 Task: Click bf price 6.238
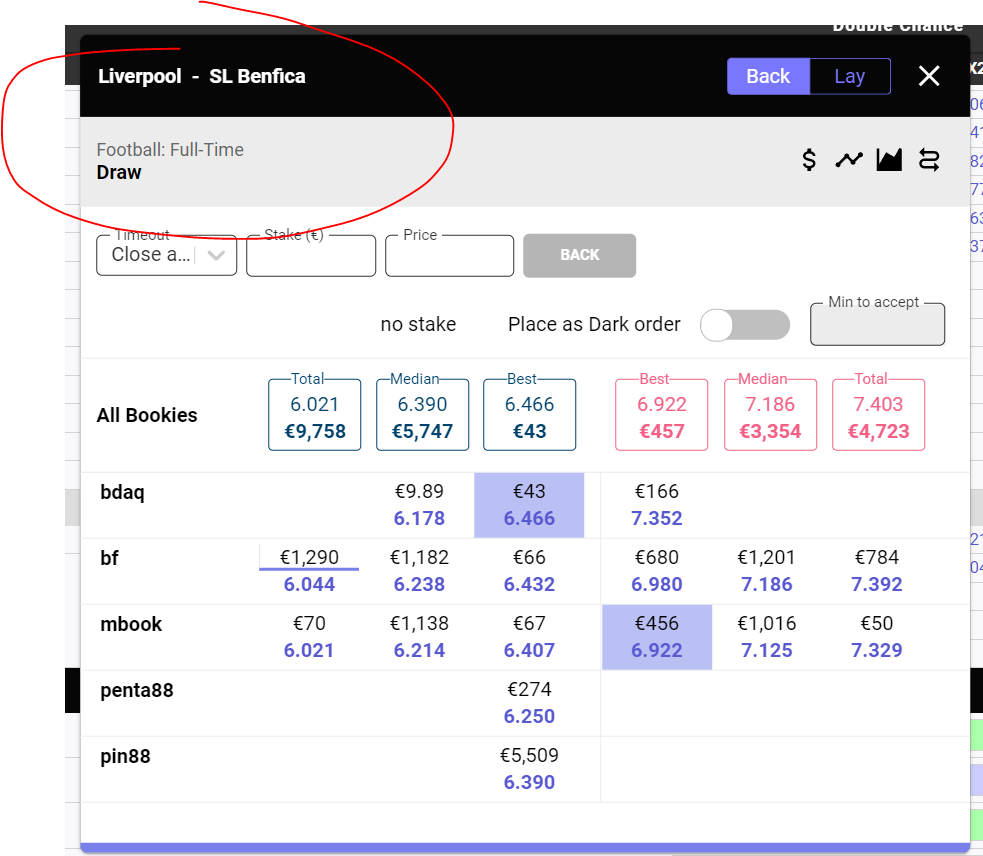(419, 584)
